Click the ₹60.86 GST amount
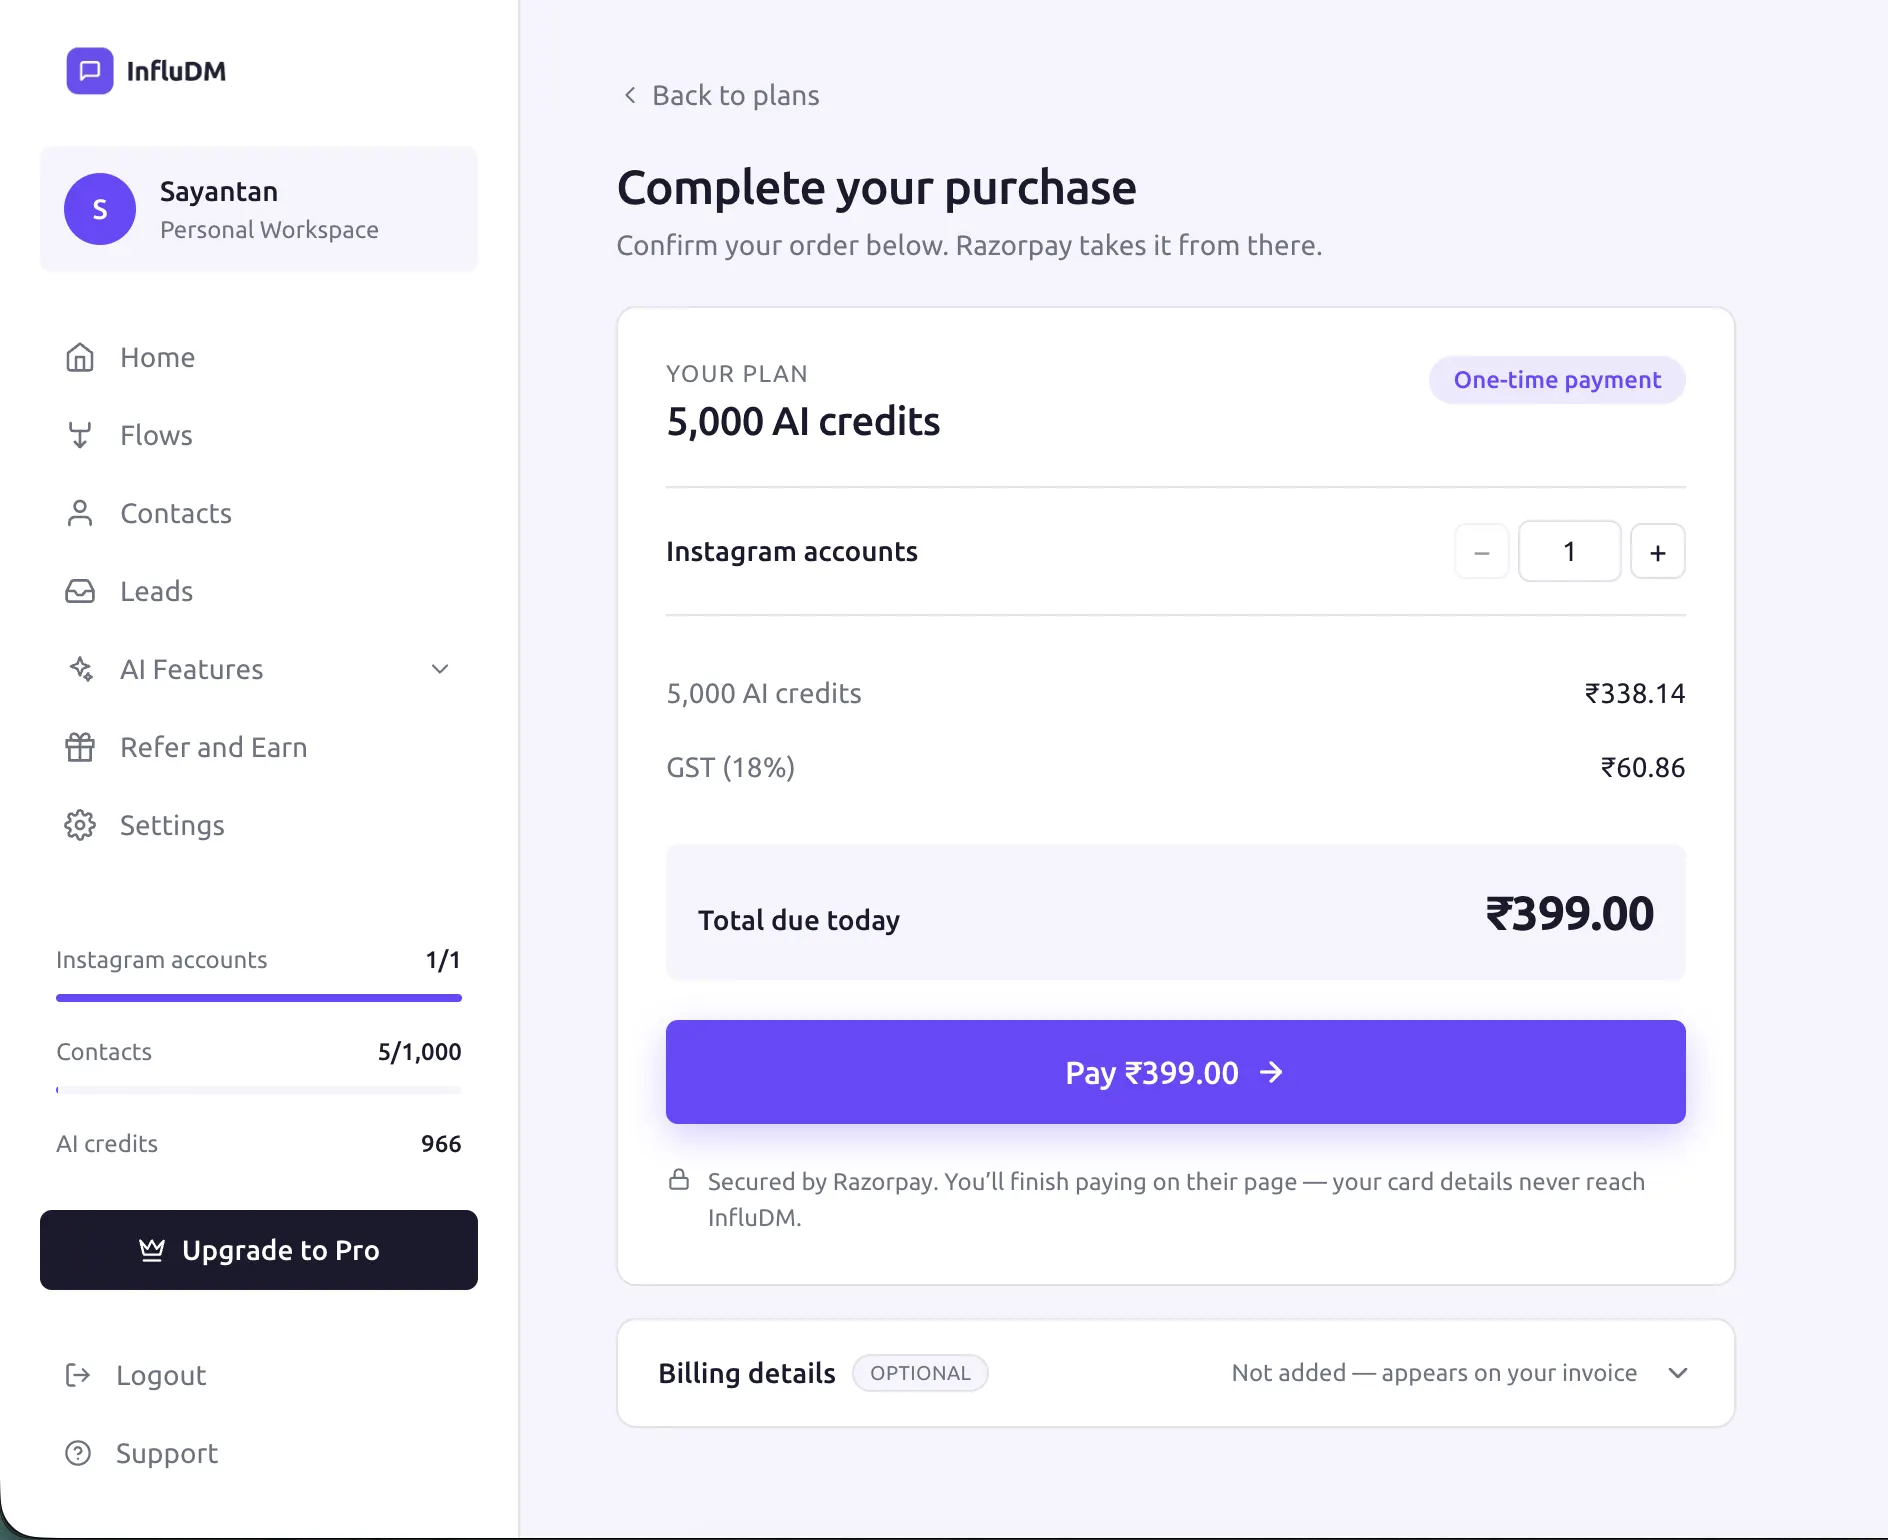Viewport: 1888px width, 1540px height. click(1643, 767)
